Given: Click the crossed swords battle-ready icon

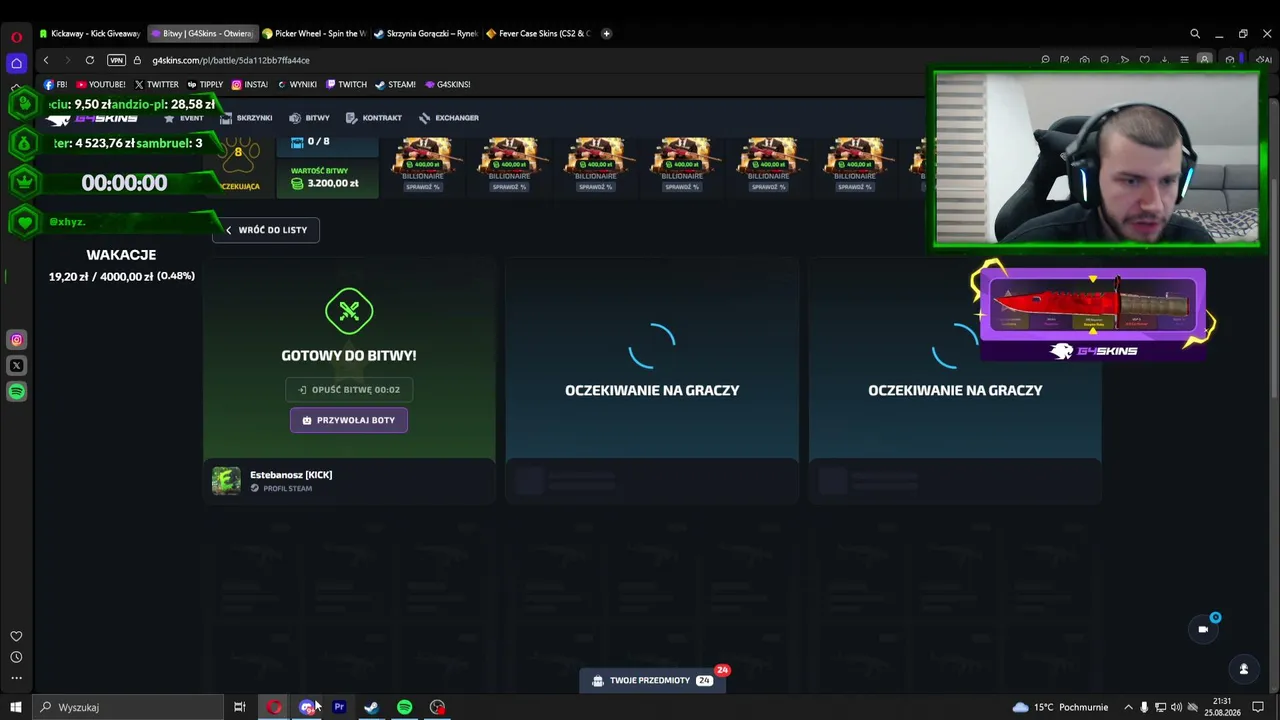Looking at the screenshot, I should (x=349, y=311).
